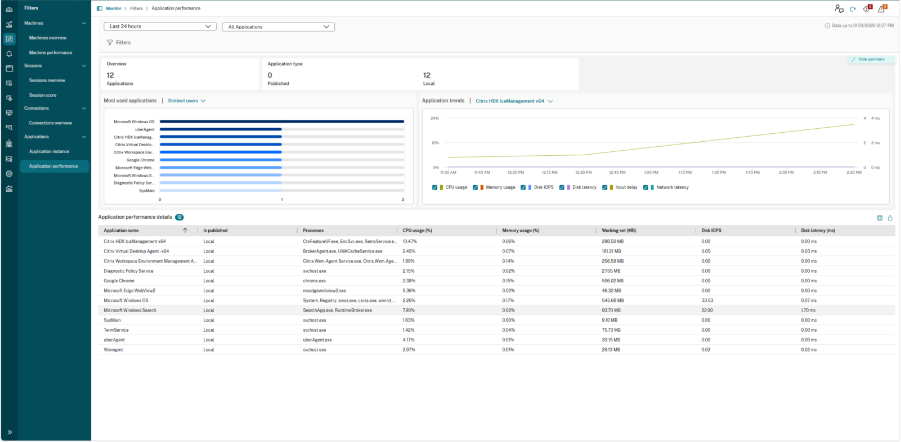Refresh data using the circular arrows icon
Viewport: 901px width, 442px height.
click(853, 9)
